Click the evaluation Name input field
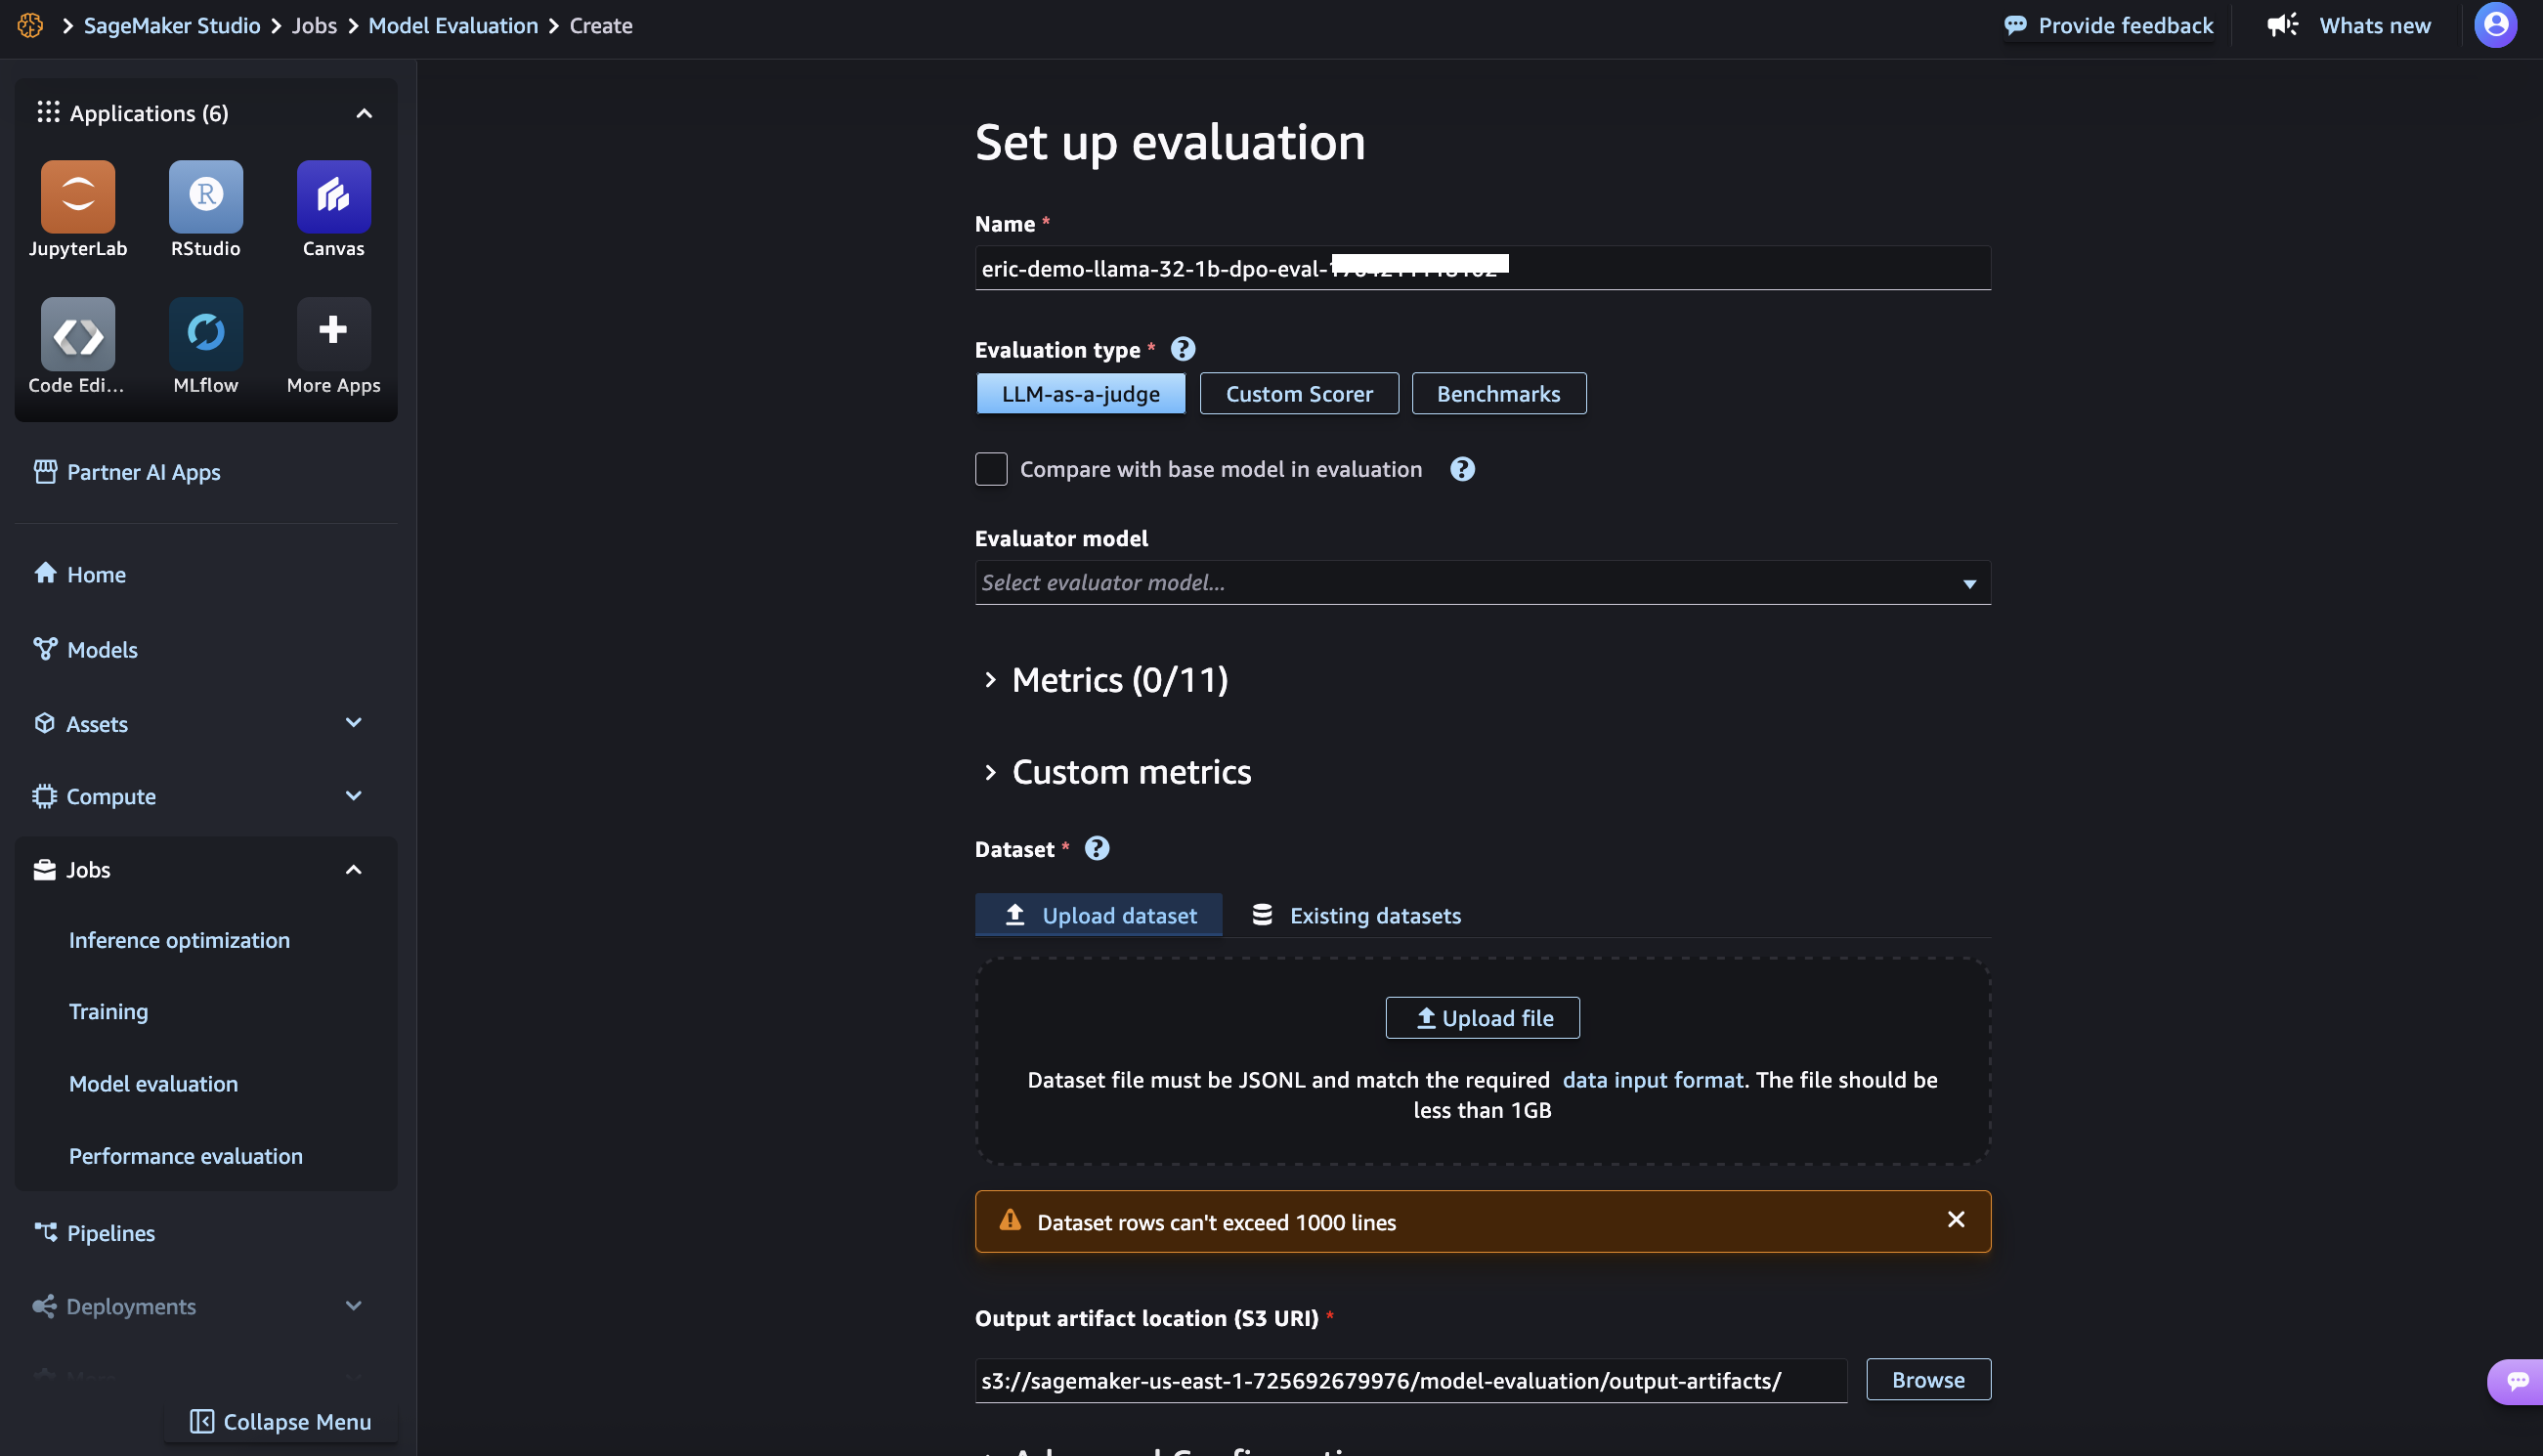This screenshot has width=2543, height=1456. 1482,268
